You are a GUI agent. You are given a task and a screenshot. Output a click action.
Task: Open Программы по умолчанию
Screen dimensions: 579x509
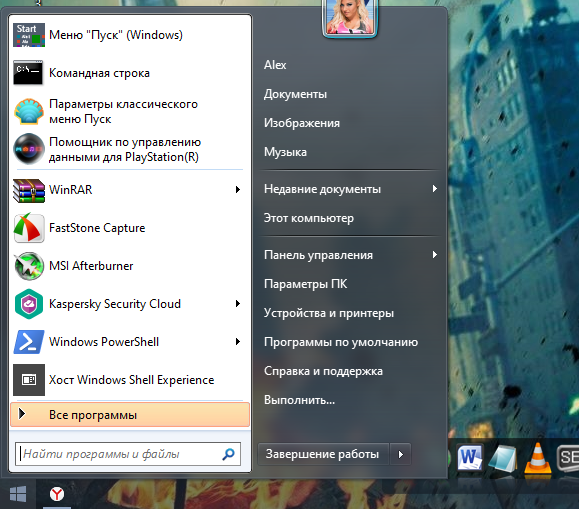(341, 342)
